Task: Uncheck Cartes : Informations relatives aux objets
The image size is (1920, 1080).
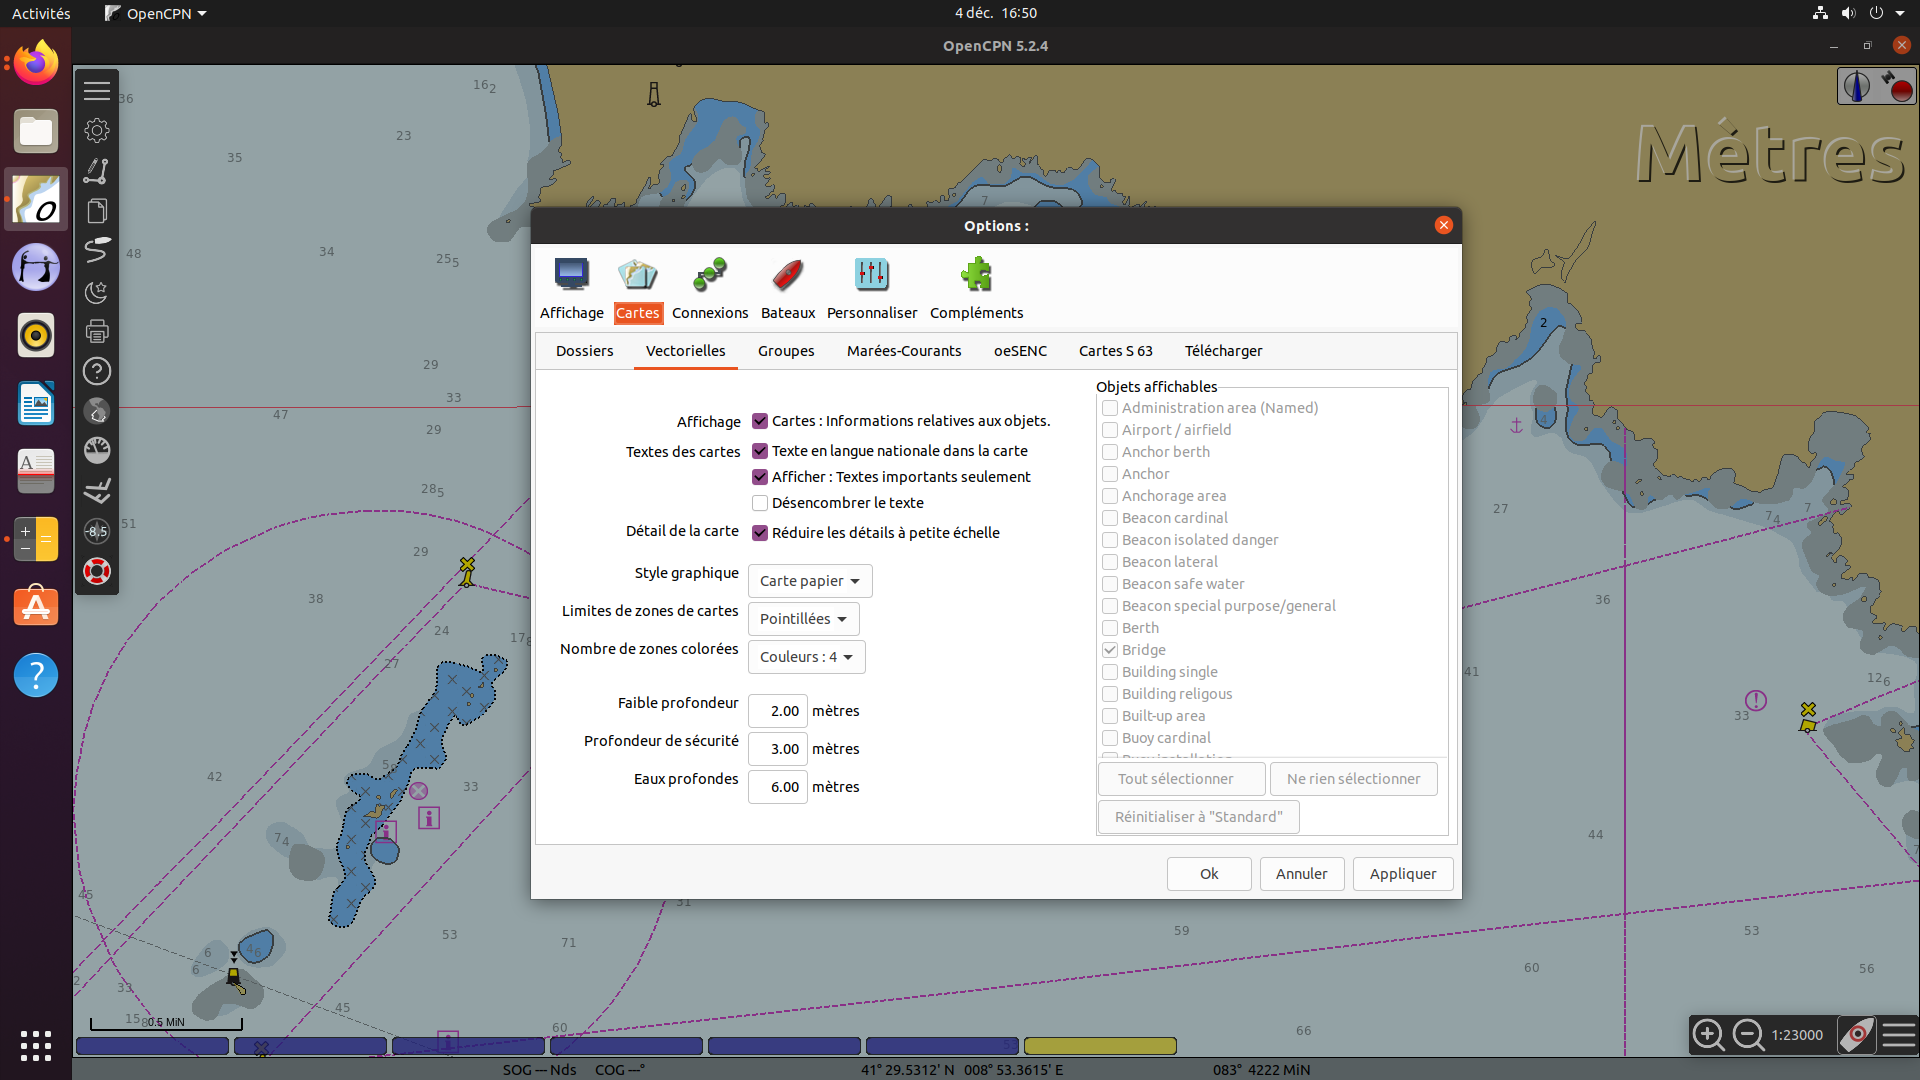Action: click(760, 421)
